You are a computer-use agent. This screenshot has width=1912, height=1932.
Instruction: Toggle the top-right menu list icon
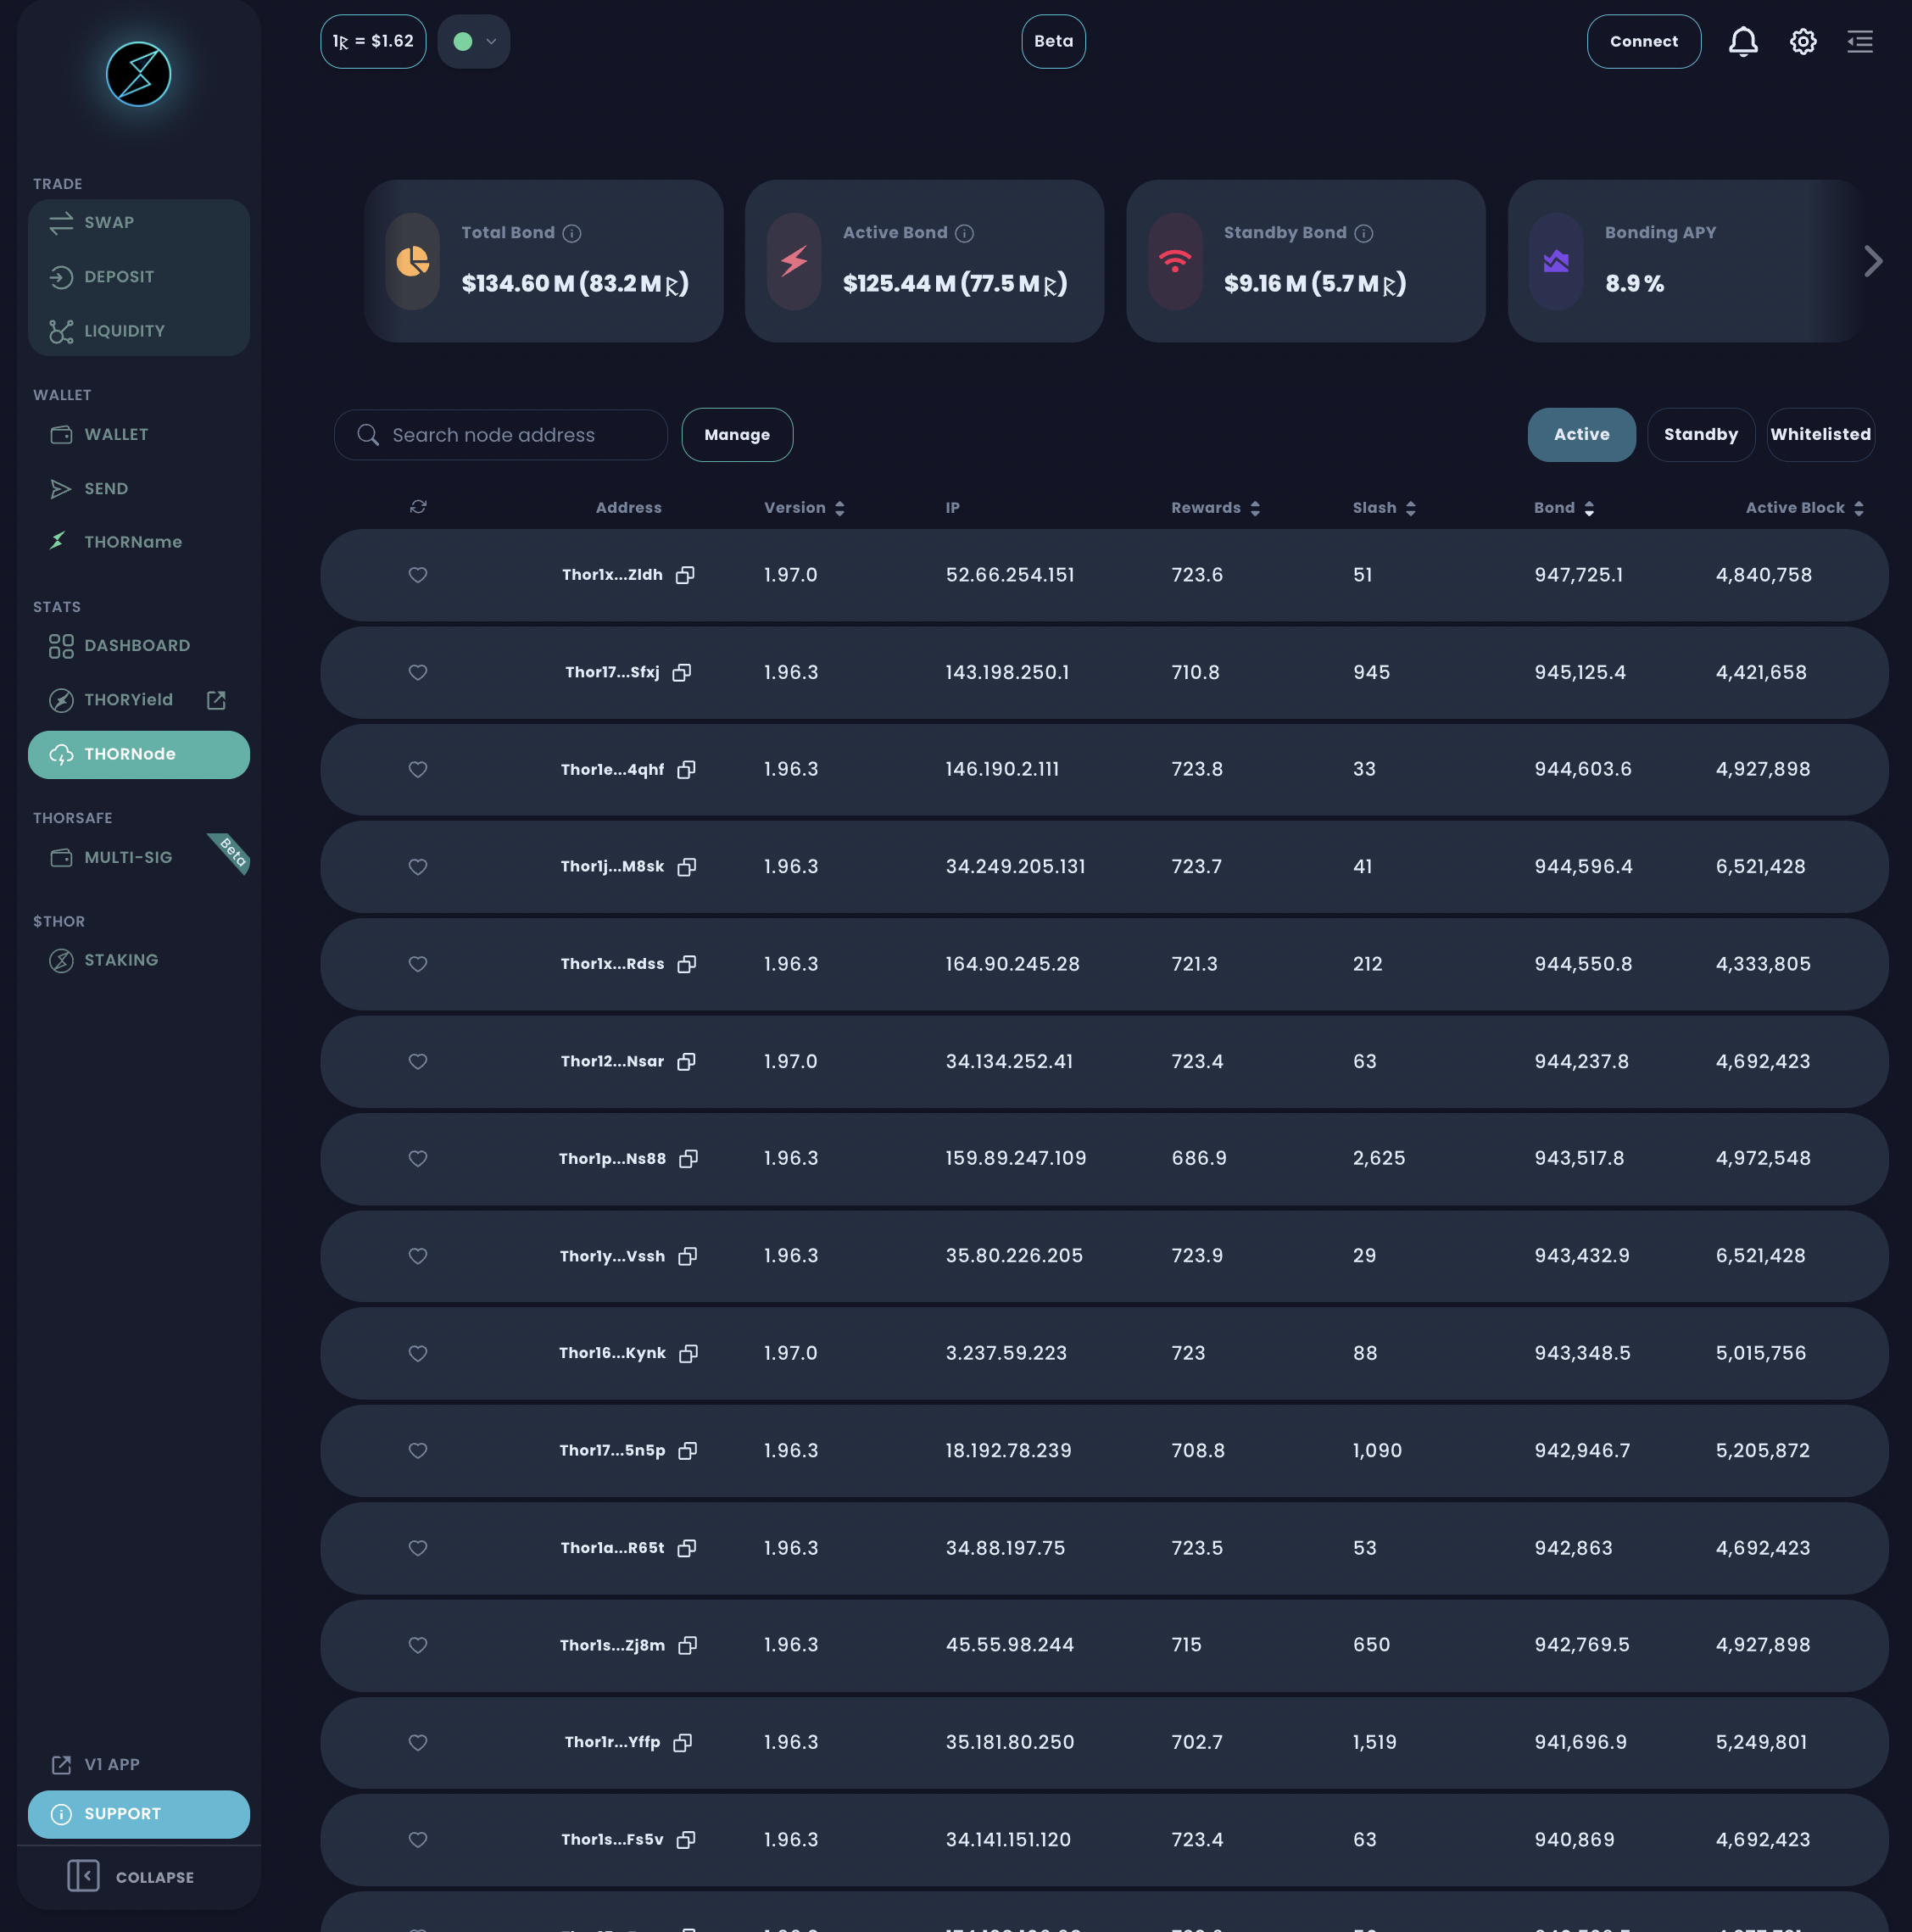point(1860,41)
